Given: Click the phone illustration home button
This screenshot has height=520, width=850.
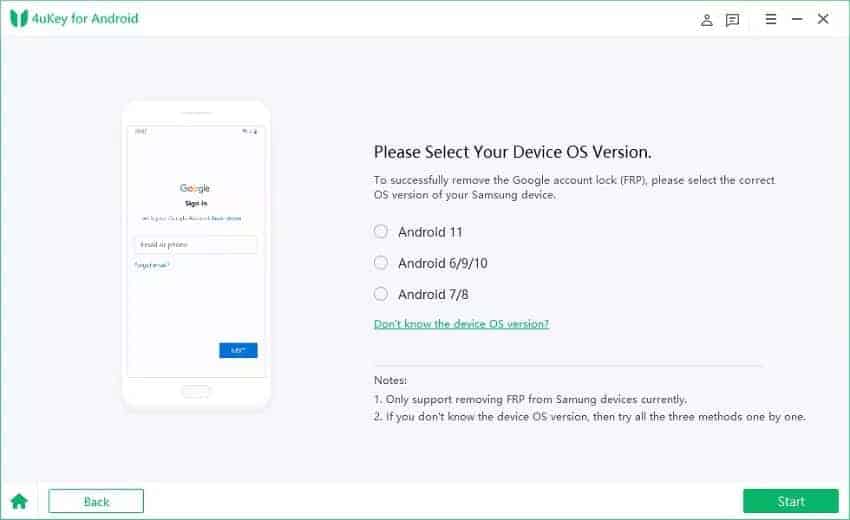Looking at the screenshot, I should (x=196, y=391).
